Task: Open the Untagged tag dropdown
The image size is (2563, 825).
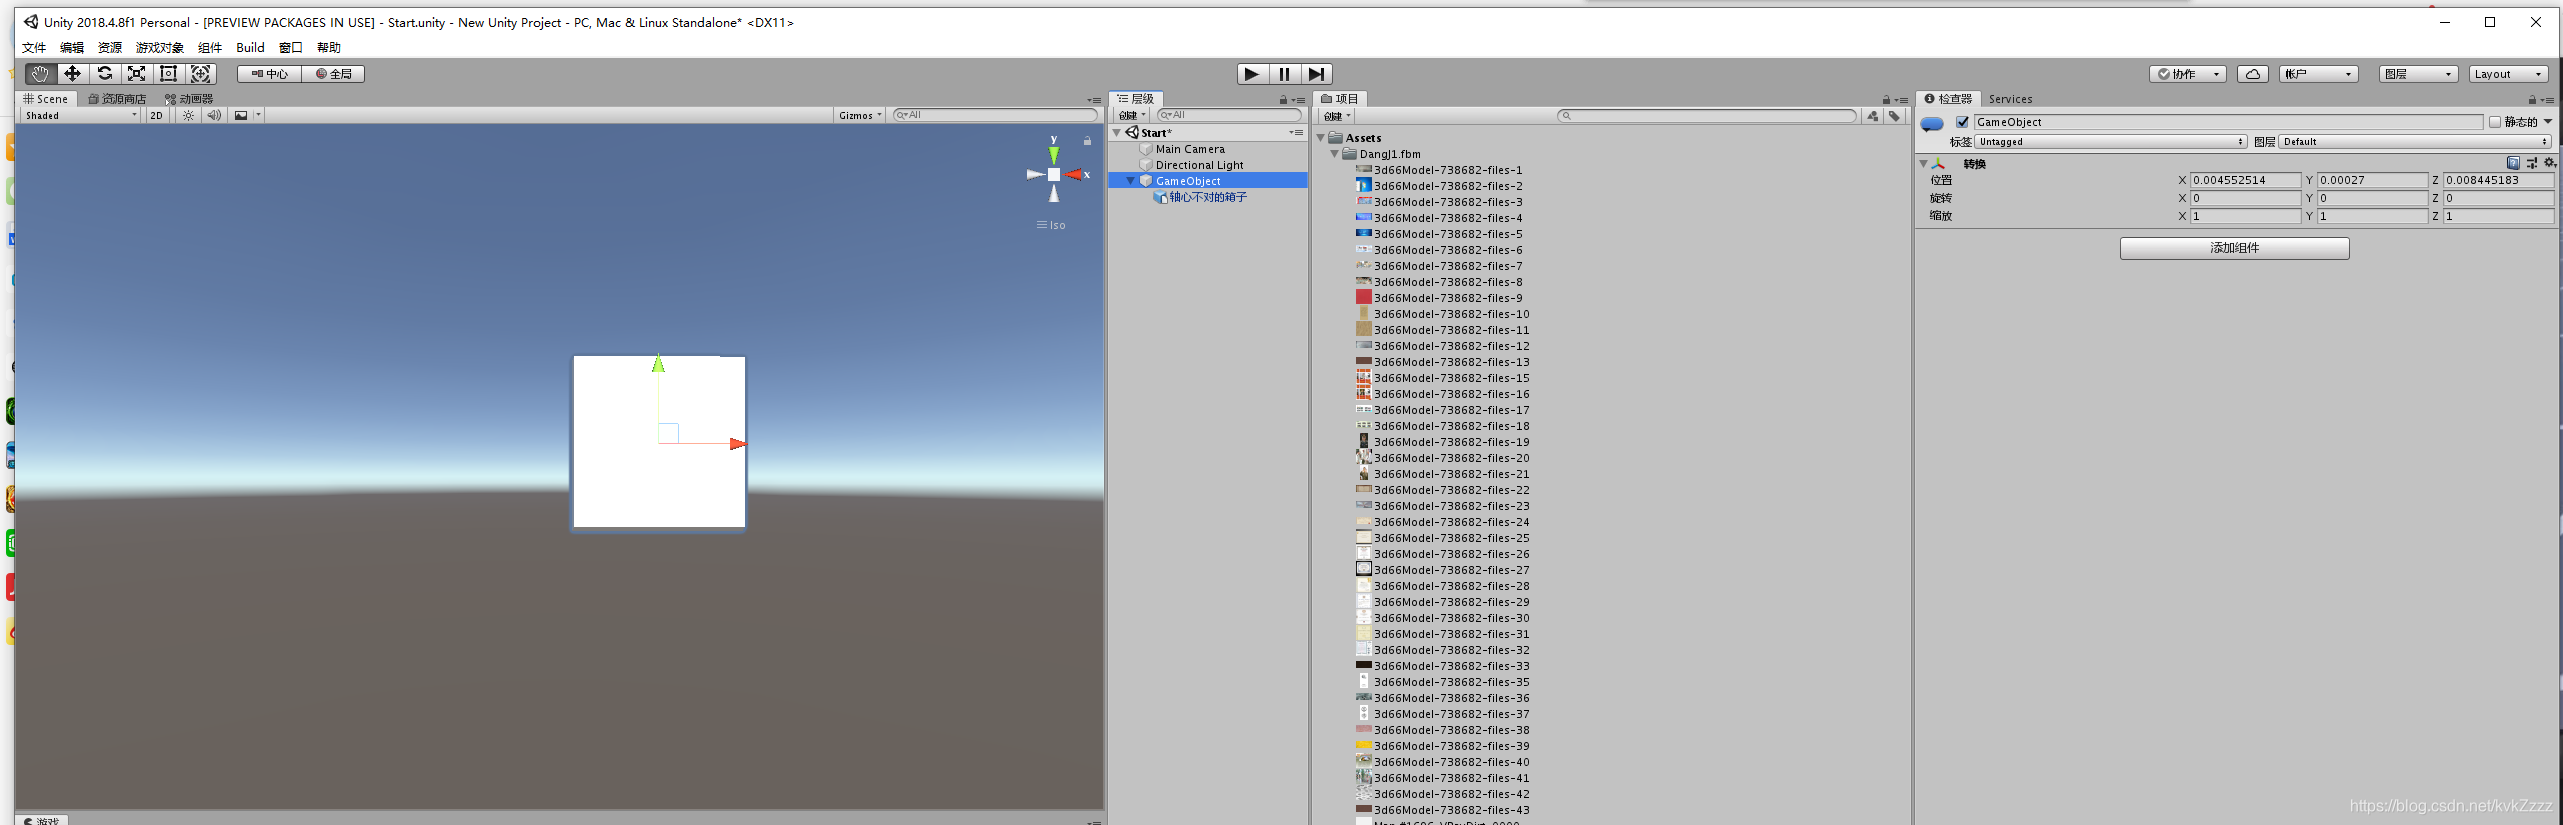Action: [x=2111, y=142]
